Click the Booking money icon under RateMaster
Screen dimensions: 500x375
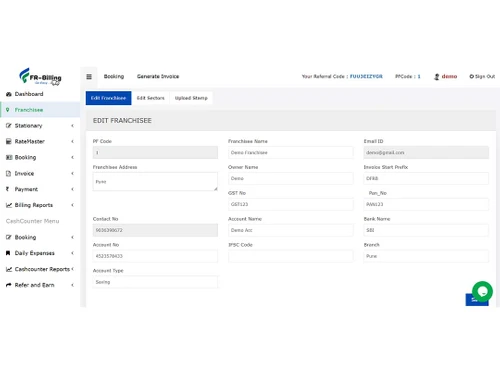pyautogui.click(x=9, y=157)
